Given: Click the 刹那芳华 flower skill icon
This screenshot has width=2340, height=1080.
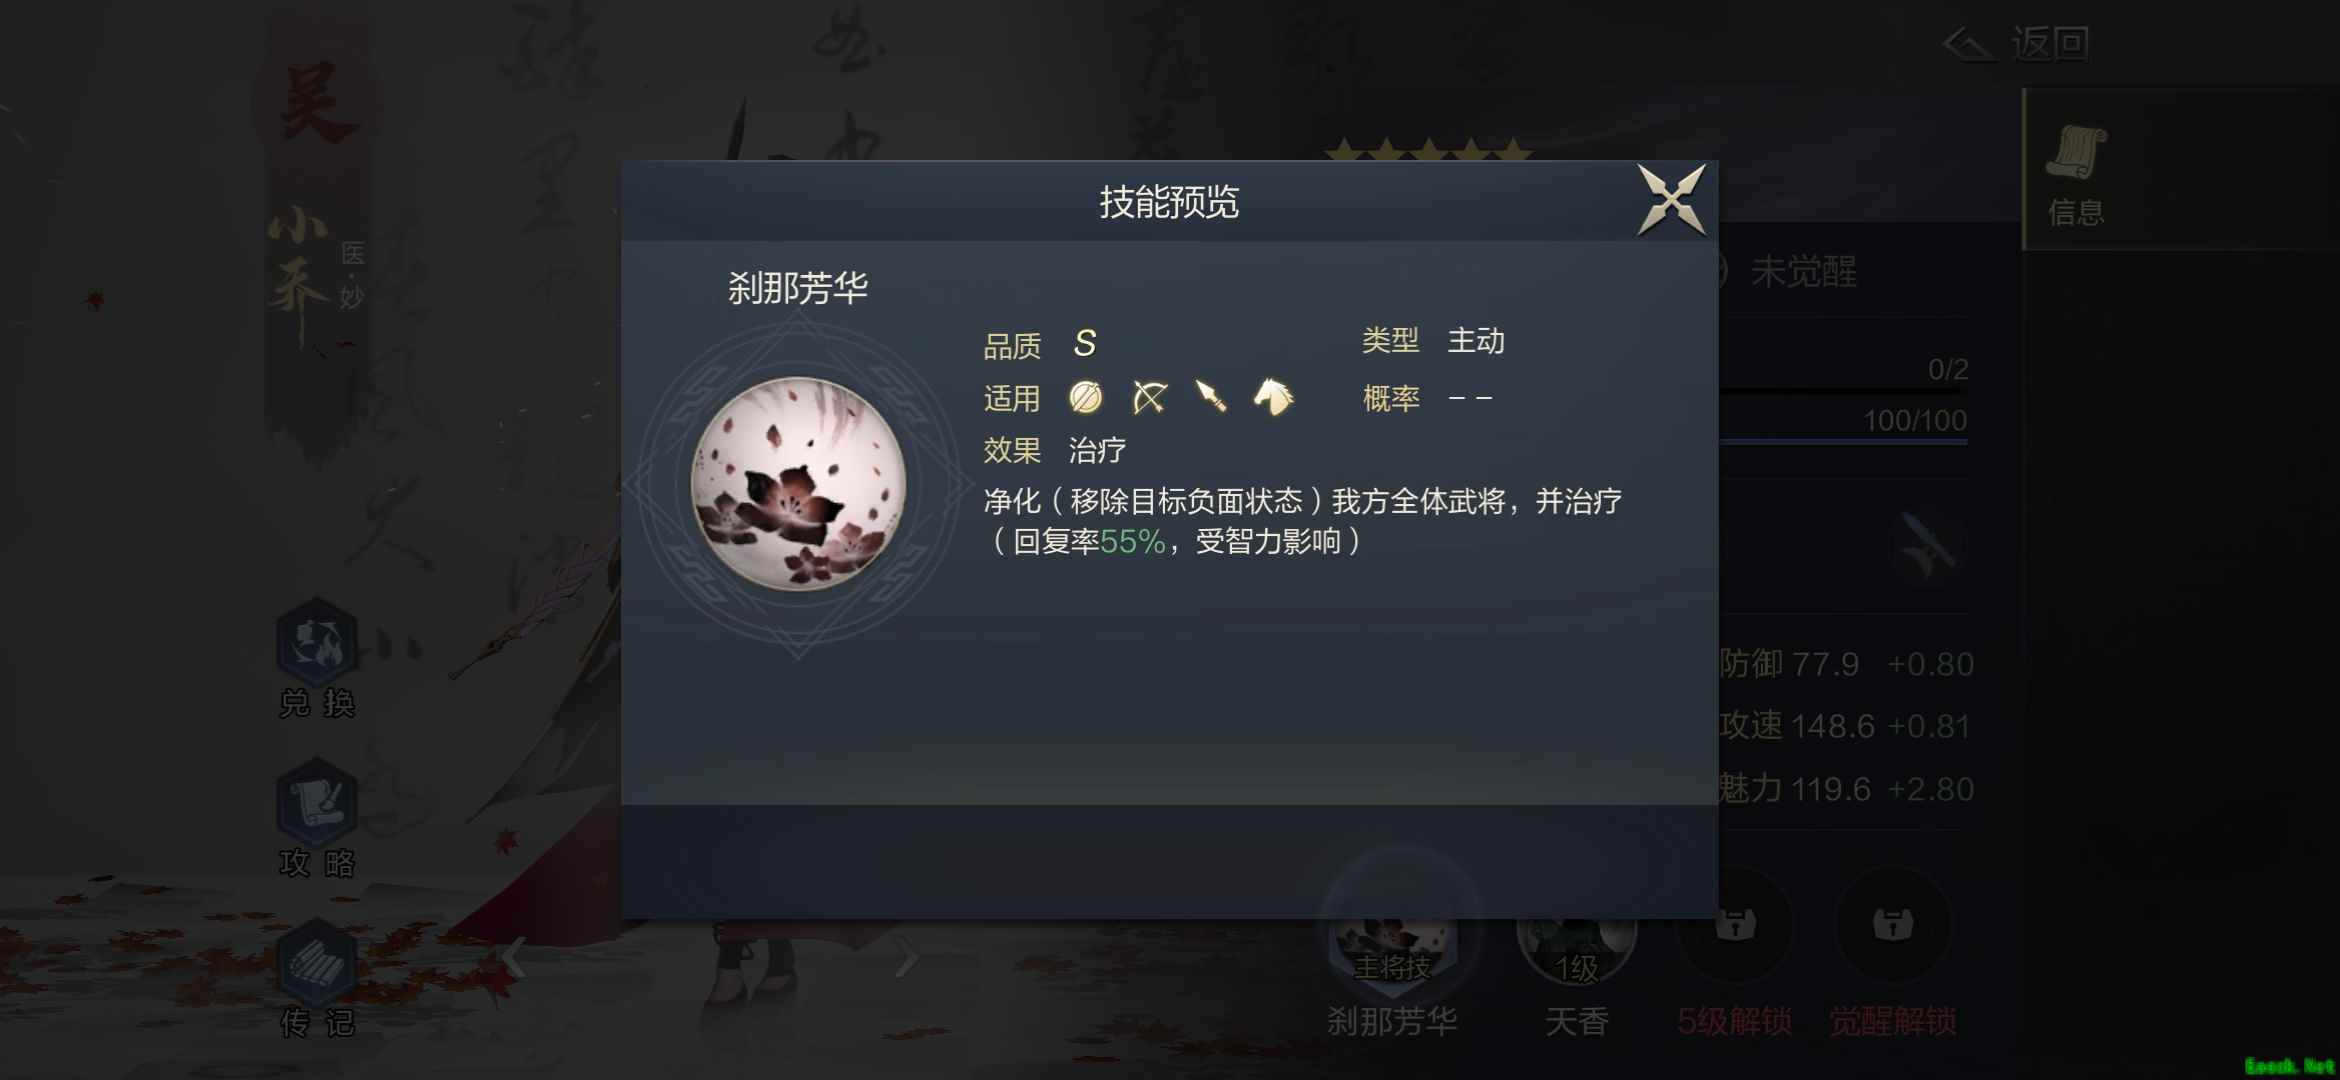Looking at the screenshot, I should click(x=798, y=484).
